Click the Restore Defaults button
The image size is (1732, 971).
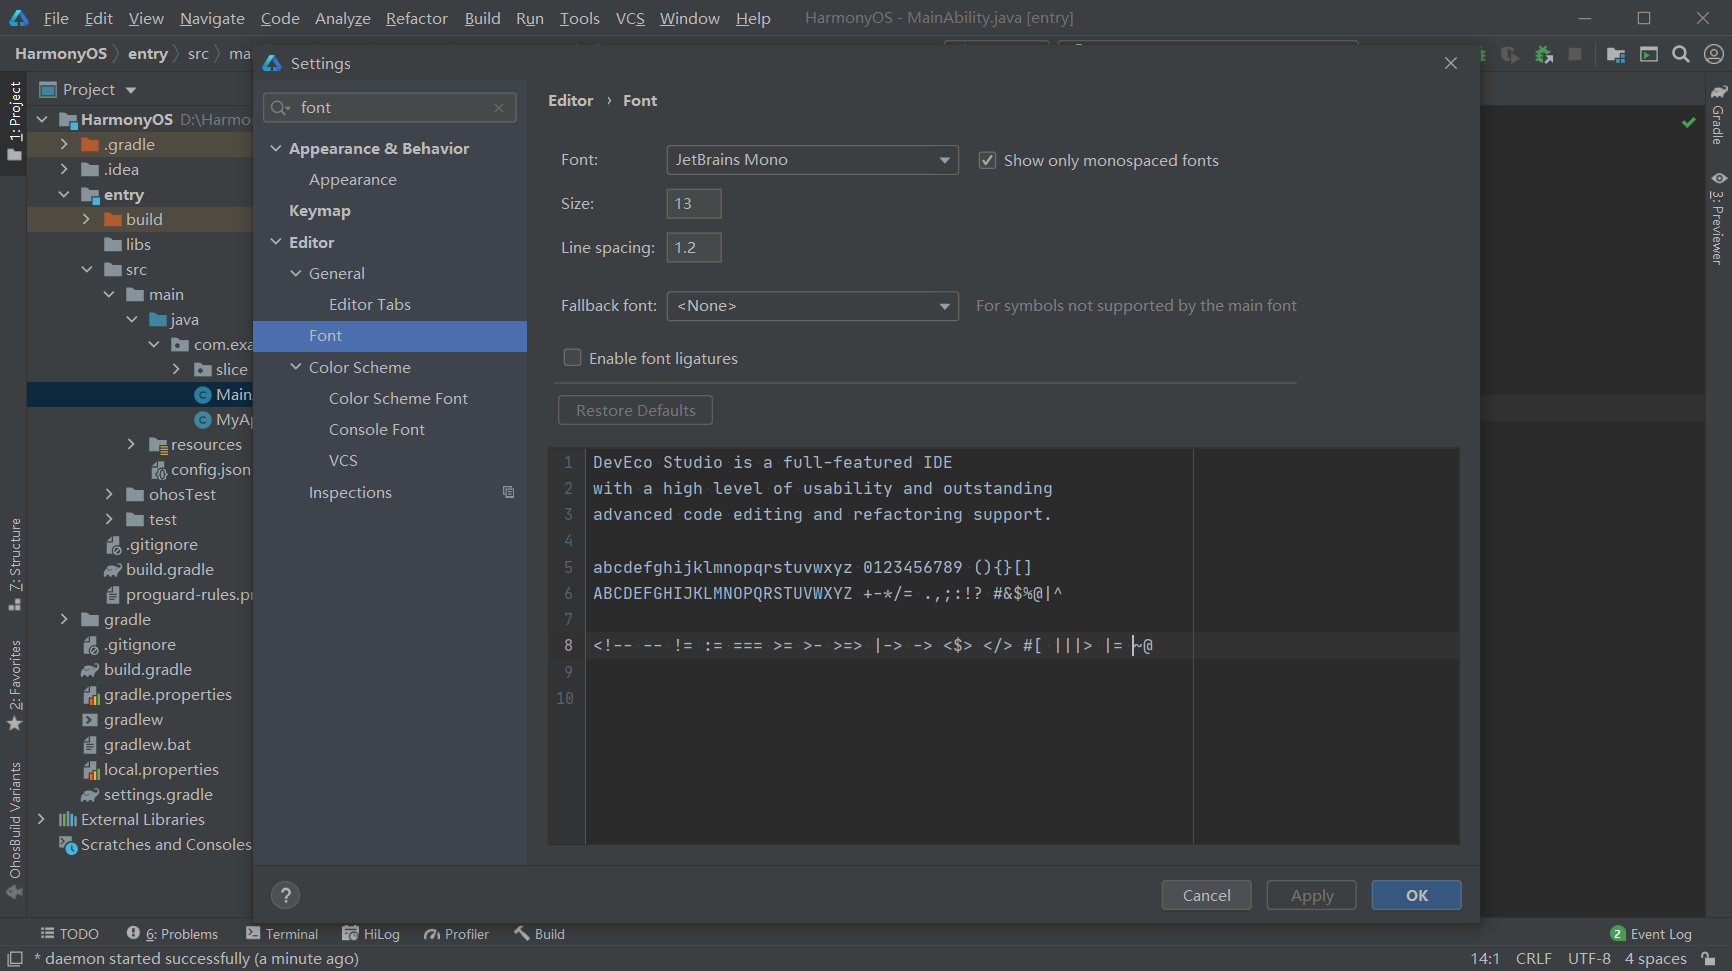click(x=635, y=410)
